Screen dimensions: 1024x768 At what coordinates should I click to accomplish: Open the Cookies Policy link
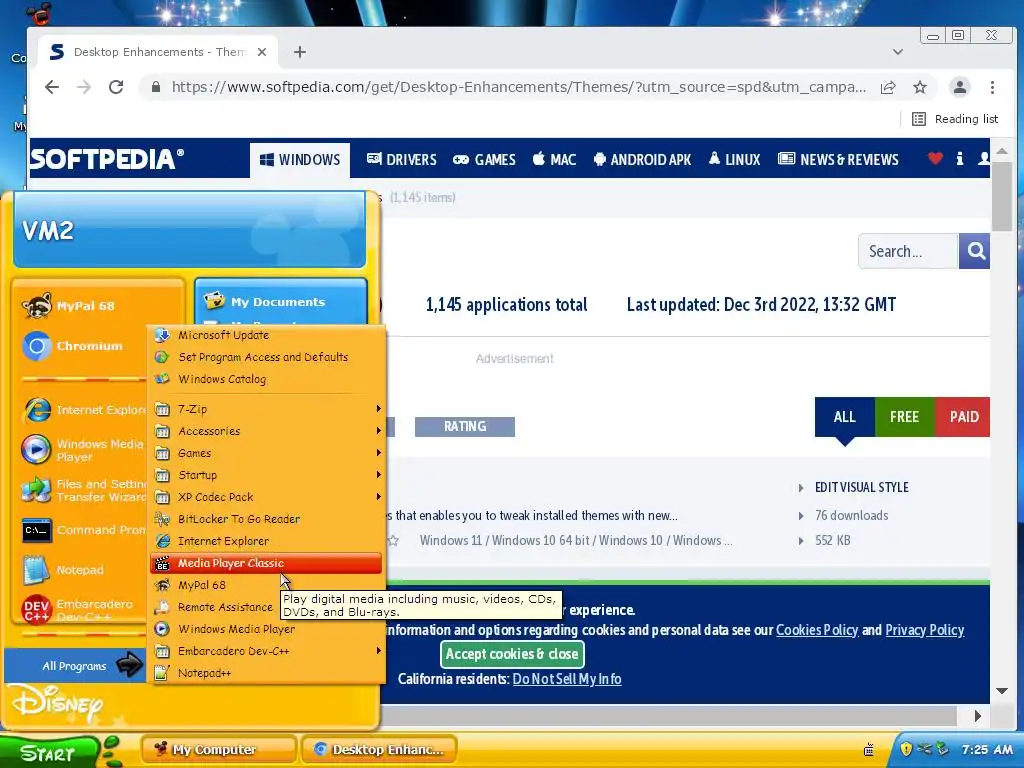tap(817, 630)
